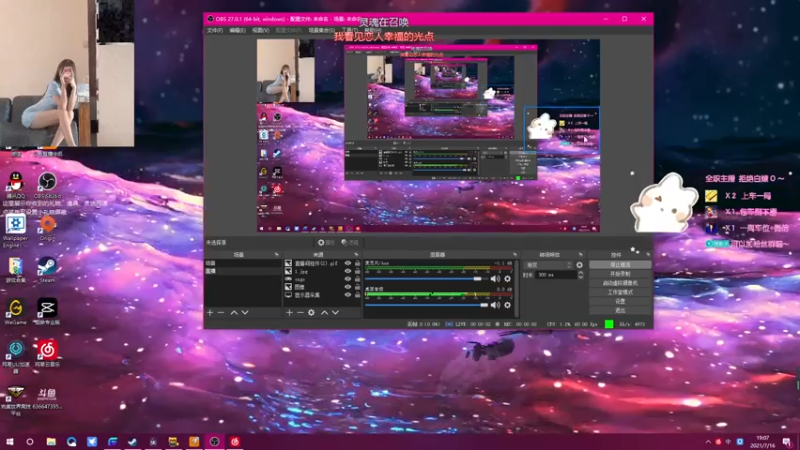Click the transition duration 300 ms field
800x450 pixels.
pos(556,275)
